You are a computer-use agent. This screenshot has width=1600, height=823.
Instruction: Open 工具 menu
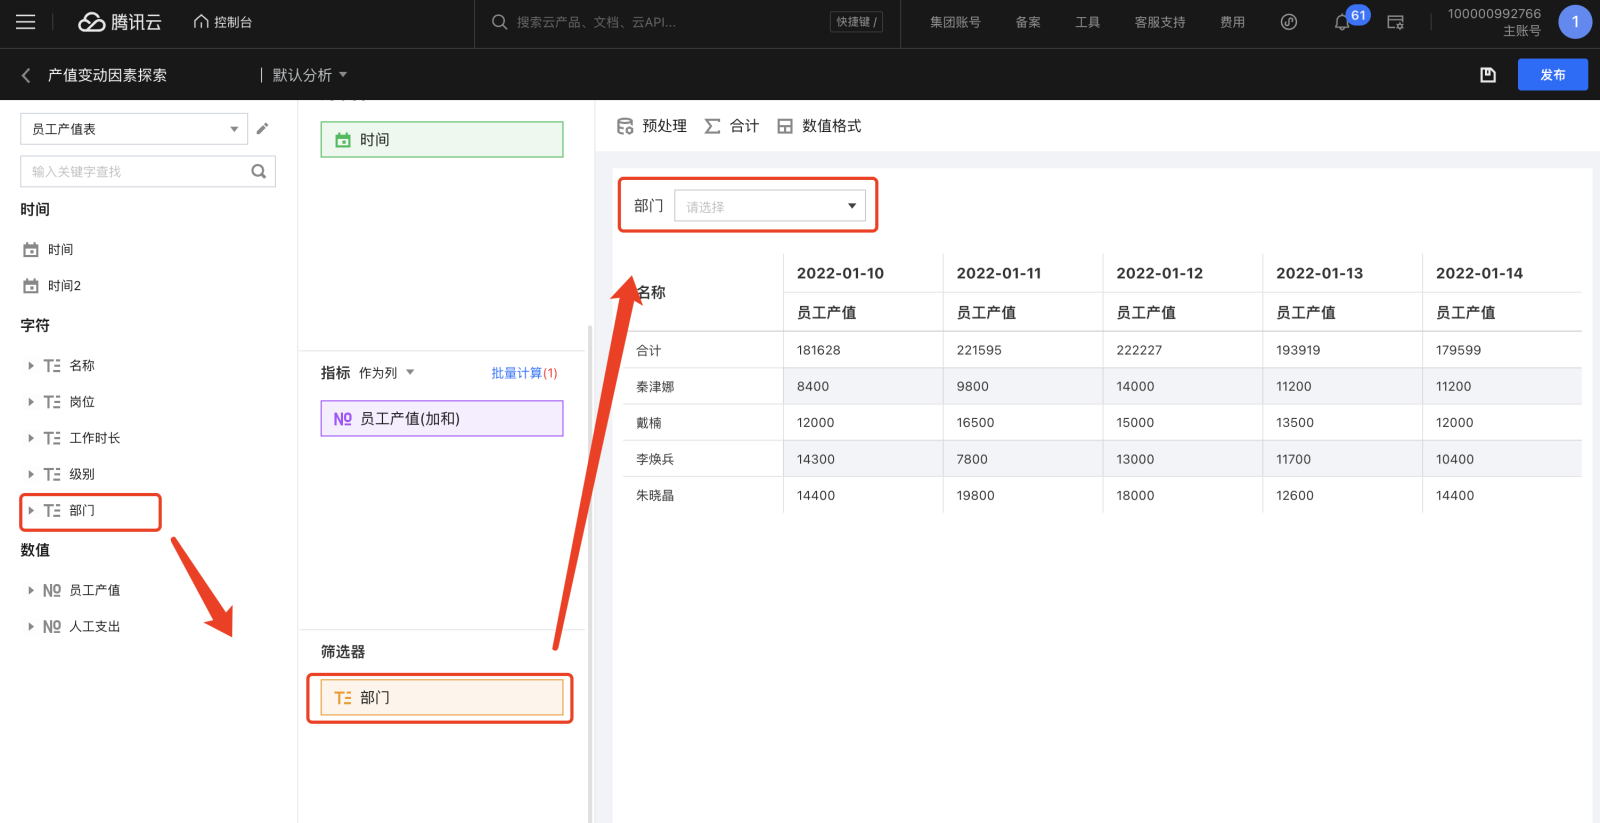(x=1087, y=22)
